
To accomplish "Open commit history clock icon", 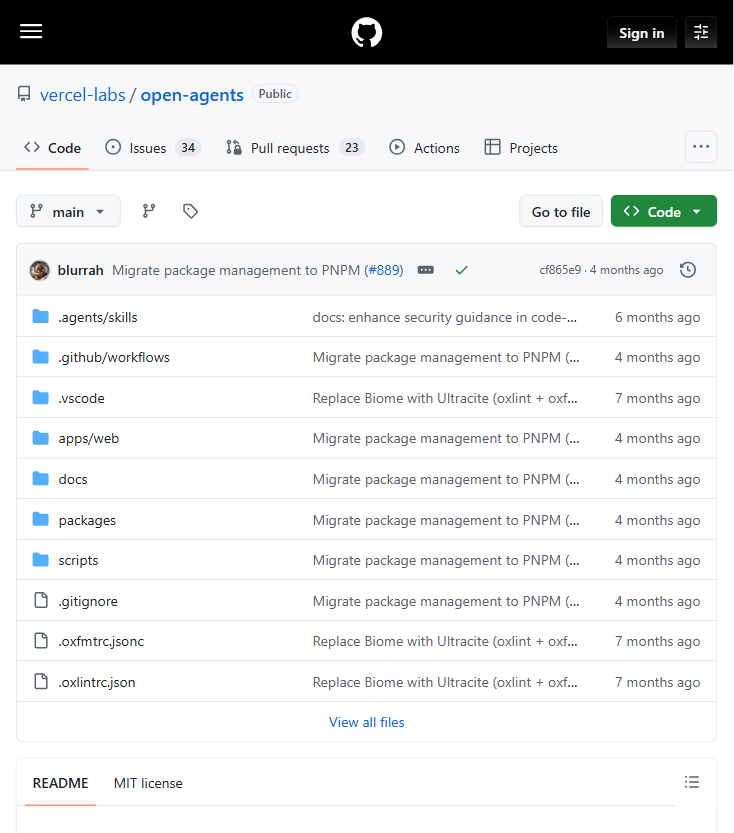I will tap(688, 270).
